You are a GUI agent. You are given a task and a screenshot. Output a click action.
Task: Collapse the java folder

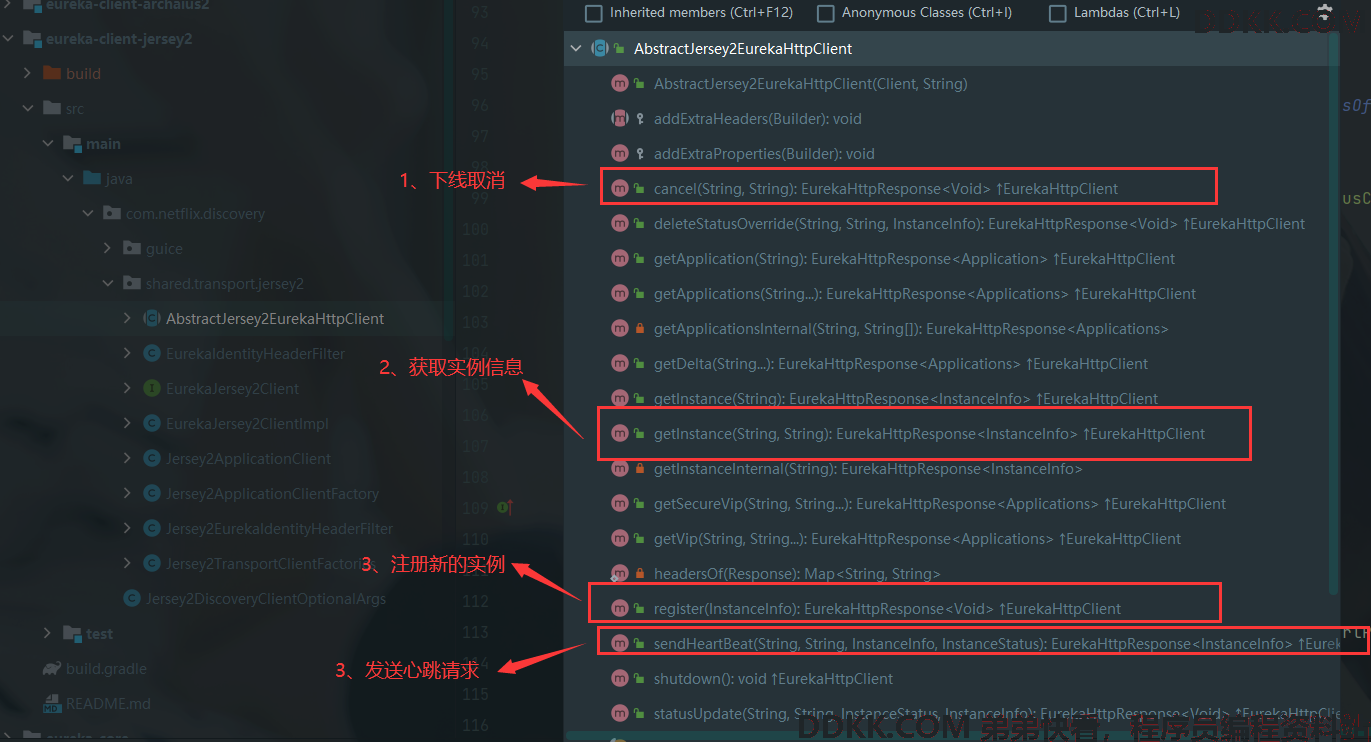pos(67,179)
